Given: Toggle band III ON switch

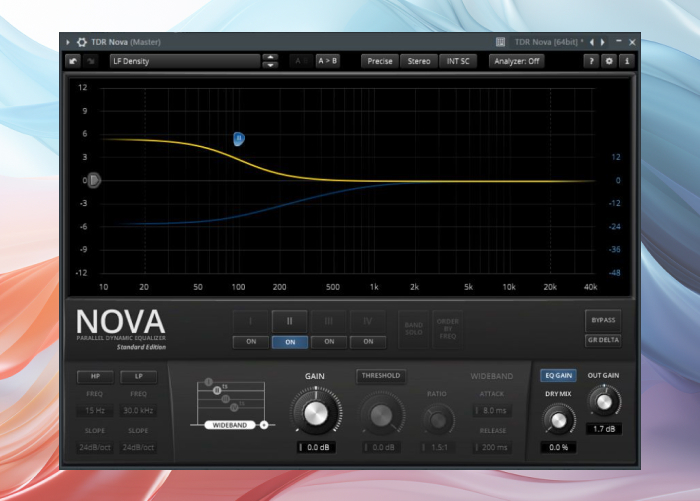Looking at the screenshot, I should [329, 342].
